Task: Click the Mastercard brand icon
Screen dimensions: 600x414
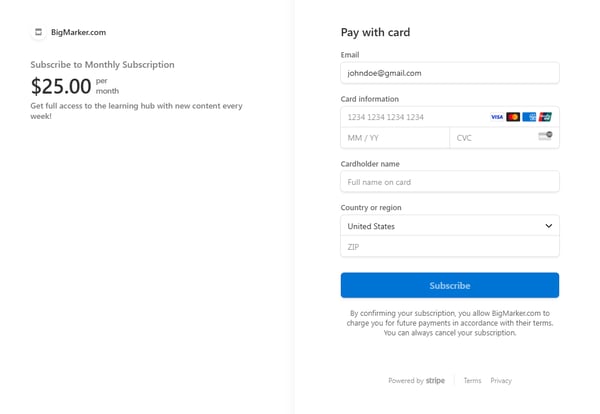Action: (513, 117)
